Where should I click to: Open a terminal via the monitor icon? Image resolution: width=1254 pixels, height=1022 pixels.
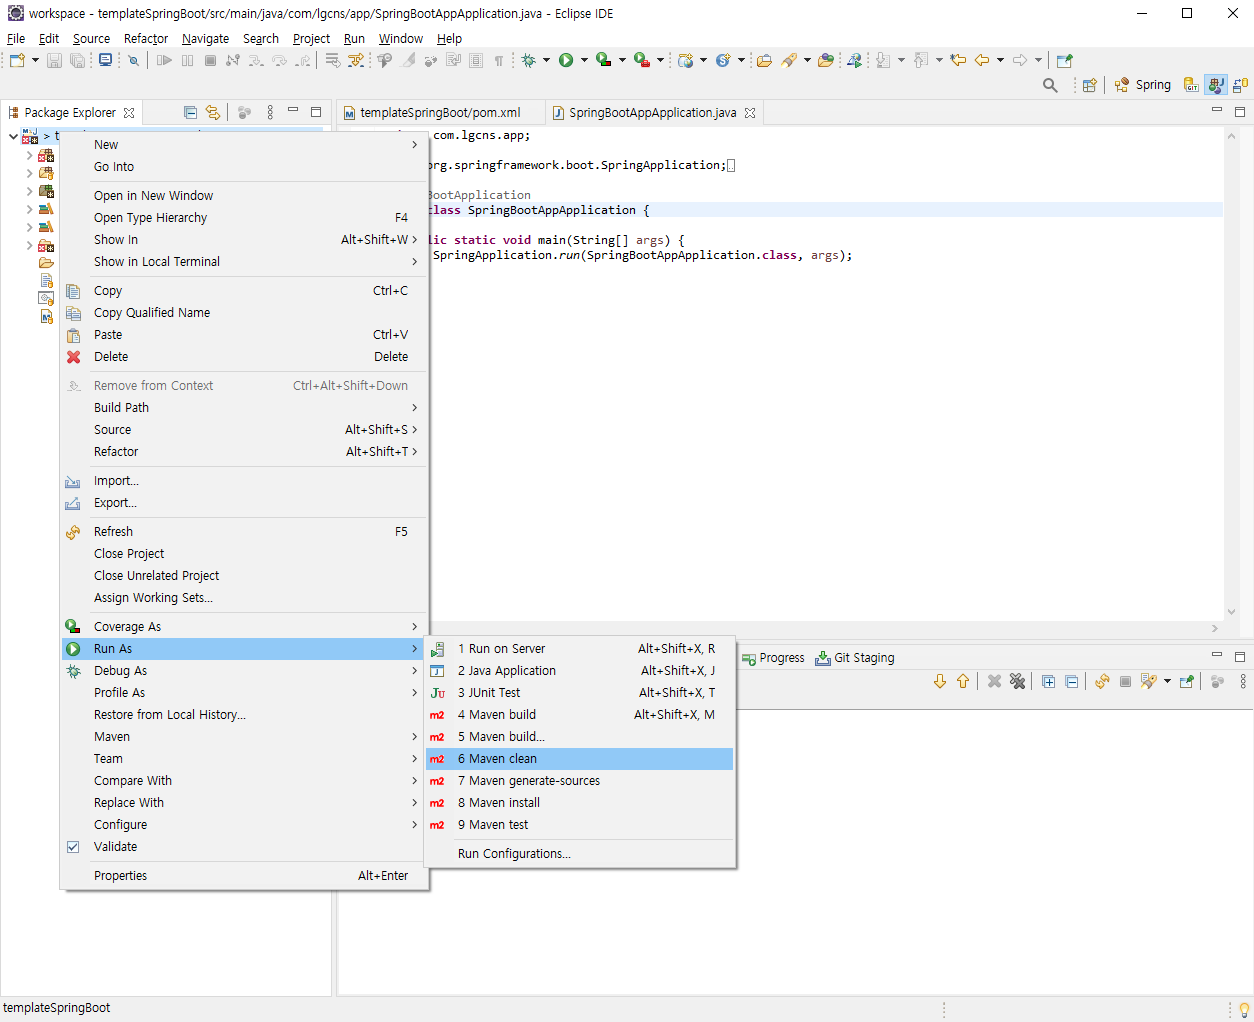click(x=106, y=60)
